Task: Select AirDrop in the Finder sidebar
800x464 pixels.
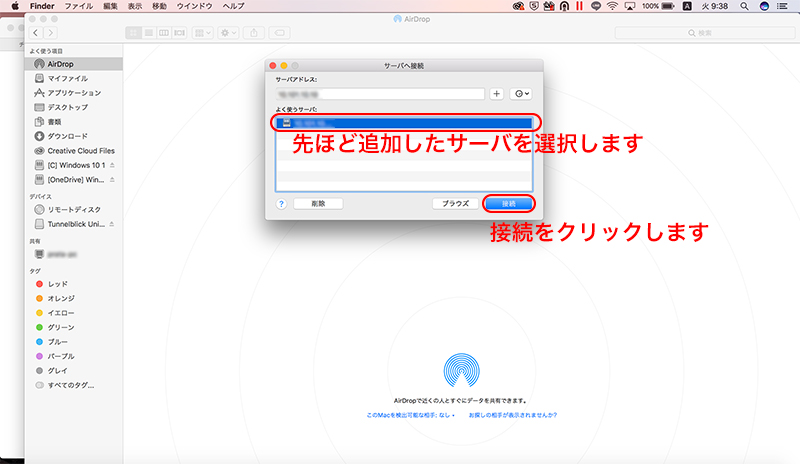Action: [74, 64]
